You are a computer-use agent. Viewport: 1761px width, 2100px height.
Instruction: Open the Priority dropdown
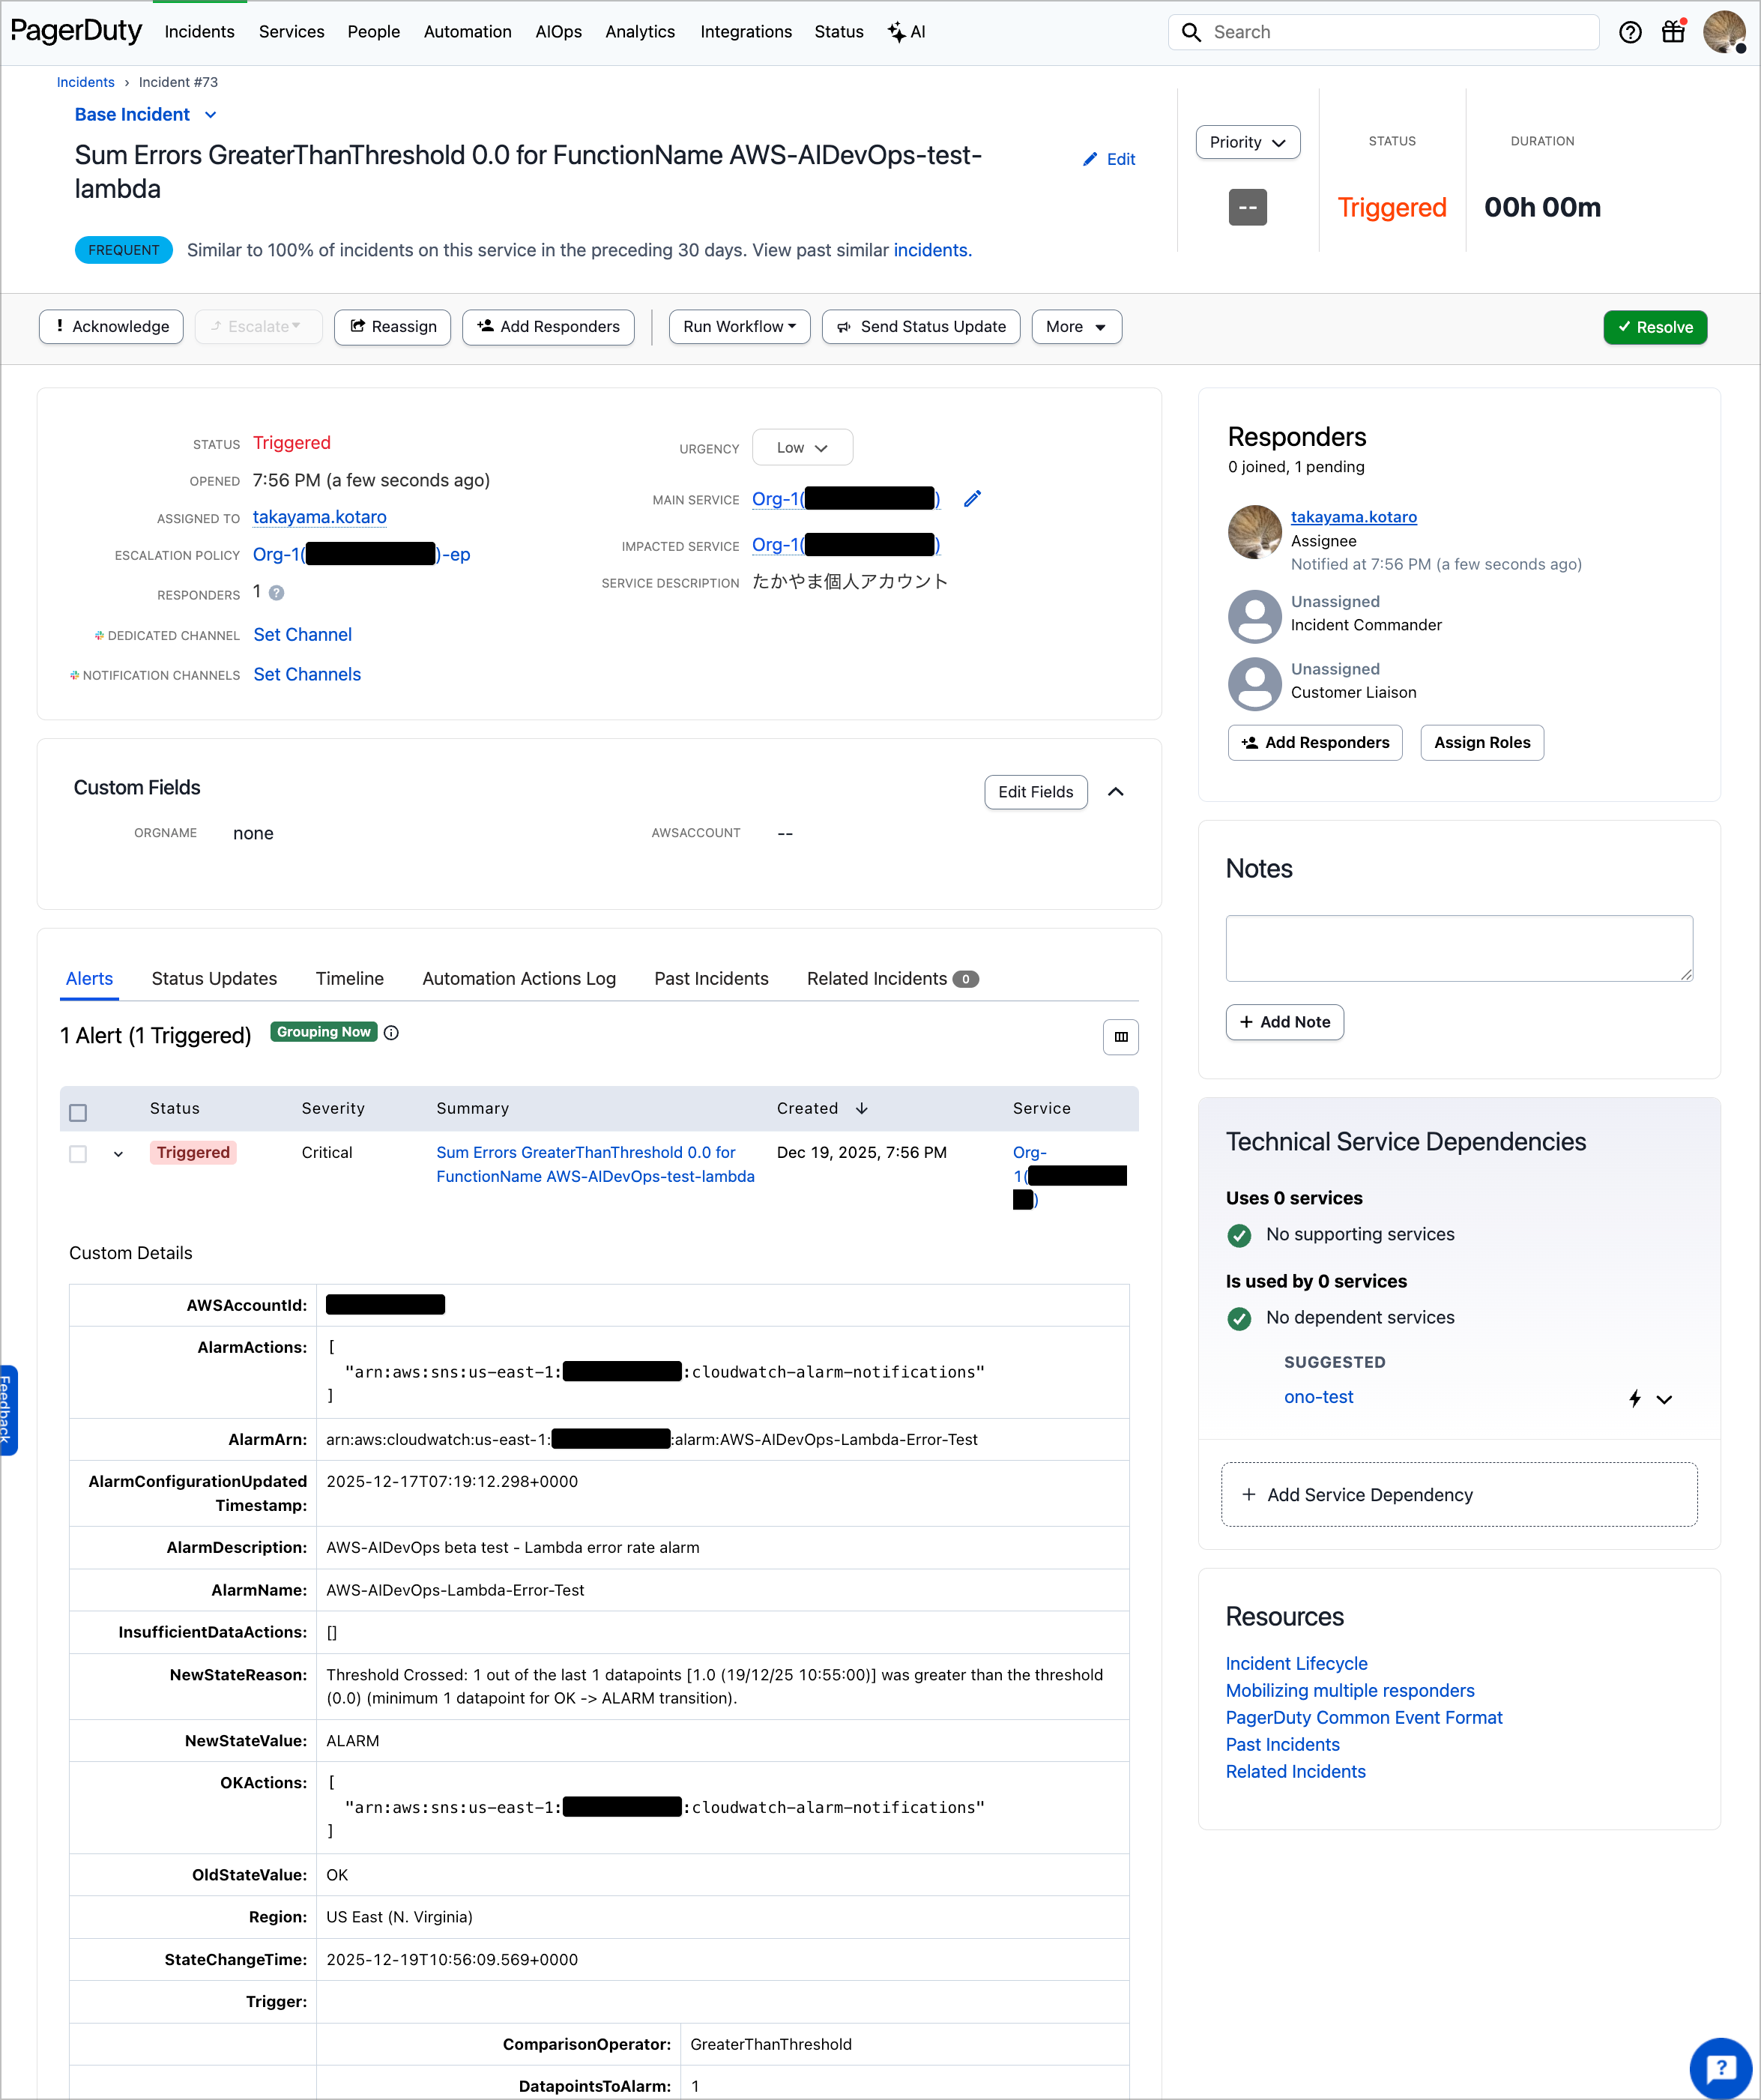(1247, 142)
